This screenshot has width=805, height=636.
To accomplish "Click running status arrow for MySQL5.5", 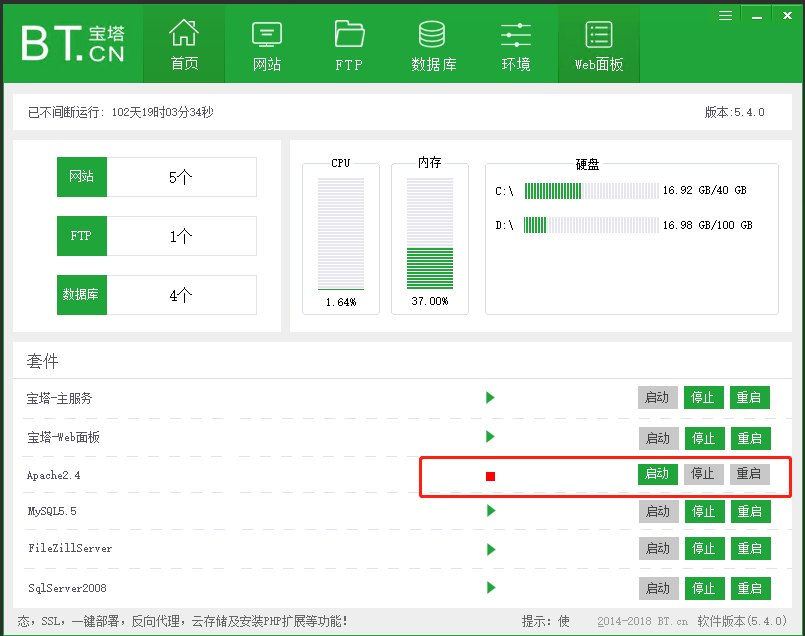I will click(x=491, y=511).
